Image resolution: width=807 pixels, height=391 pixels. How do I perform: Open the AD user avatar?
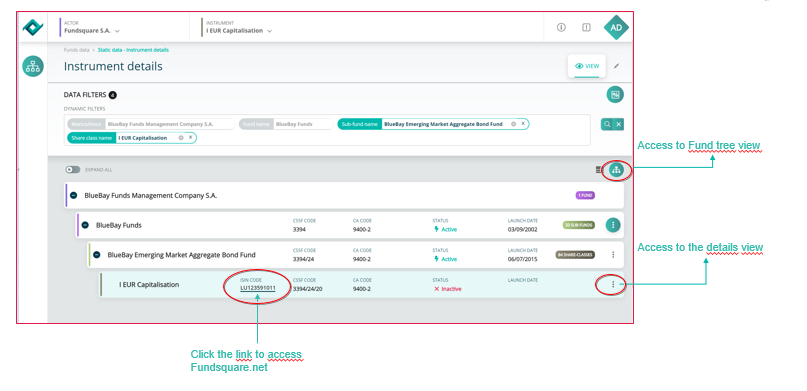click(x=616, y=28)
